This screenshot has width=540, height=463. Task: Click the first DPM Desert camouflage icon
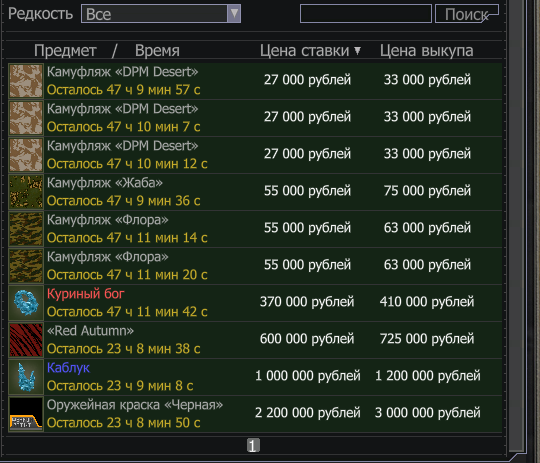tap(26, 81)
